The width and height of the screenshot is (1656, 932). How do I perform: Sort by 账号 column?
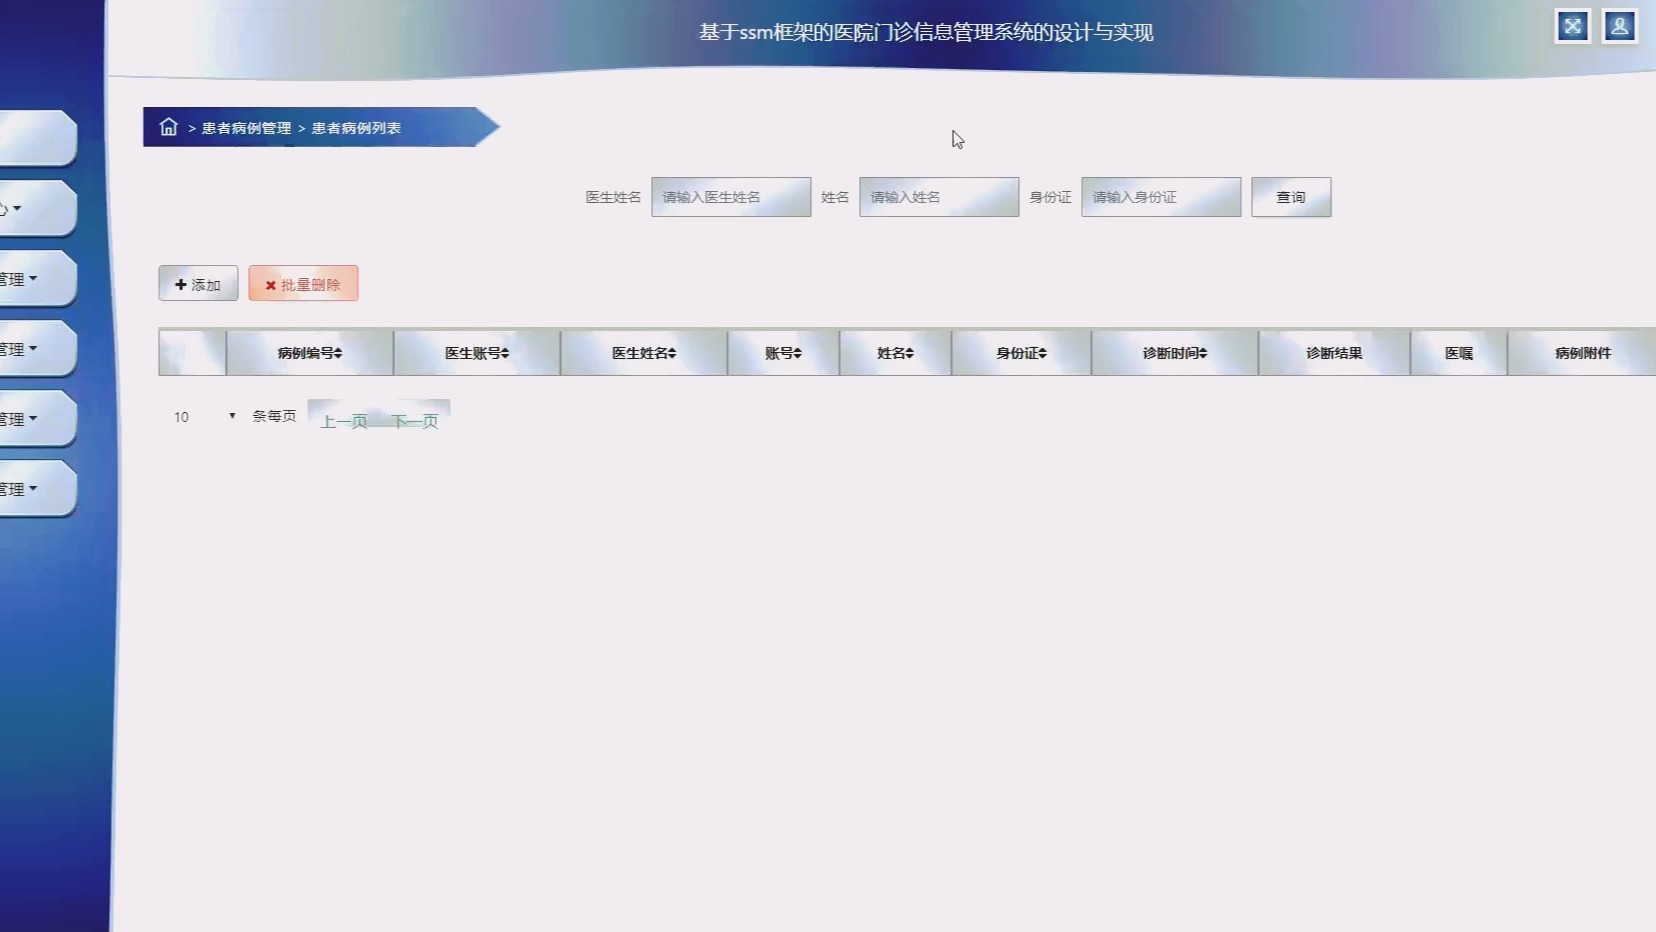pyautogui.click(x=783, y=353)
